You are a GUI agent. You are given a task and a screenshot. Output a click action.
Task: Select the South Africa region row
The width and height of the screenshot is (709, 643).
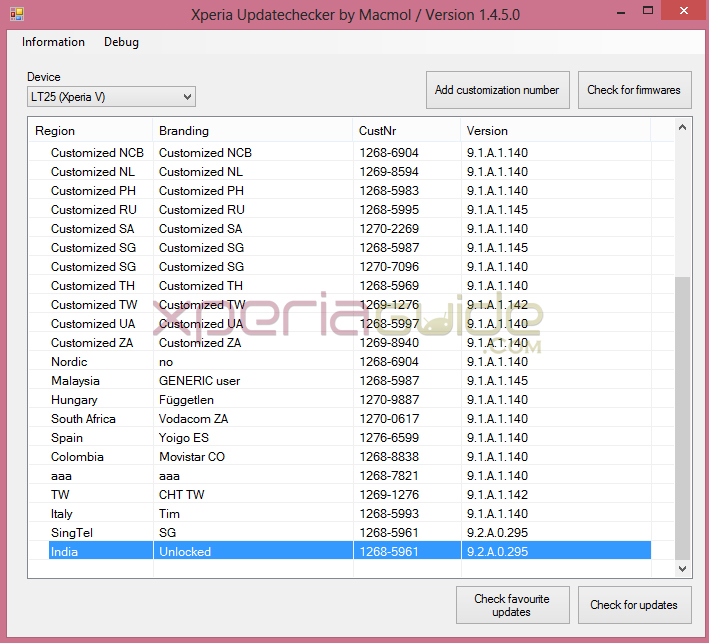tap(340, 419)
